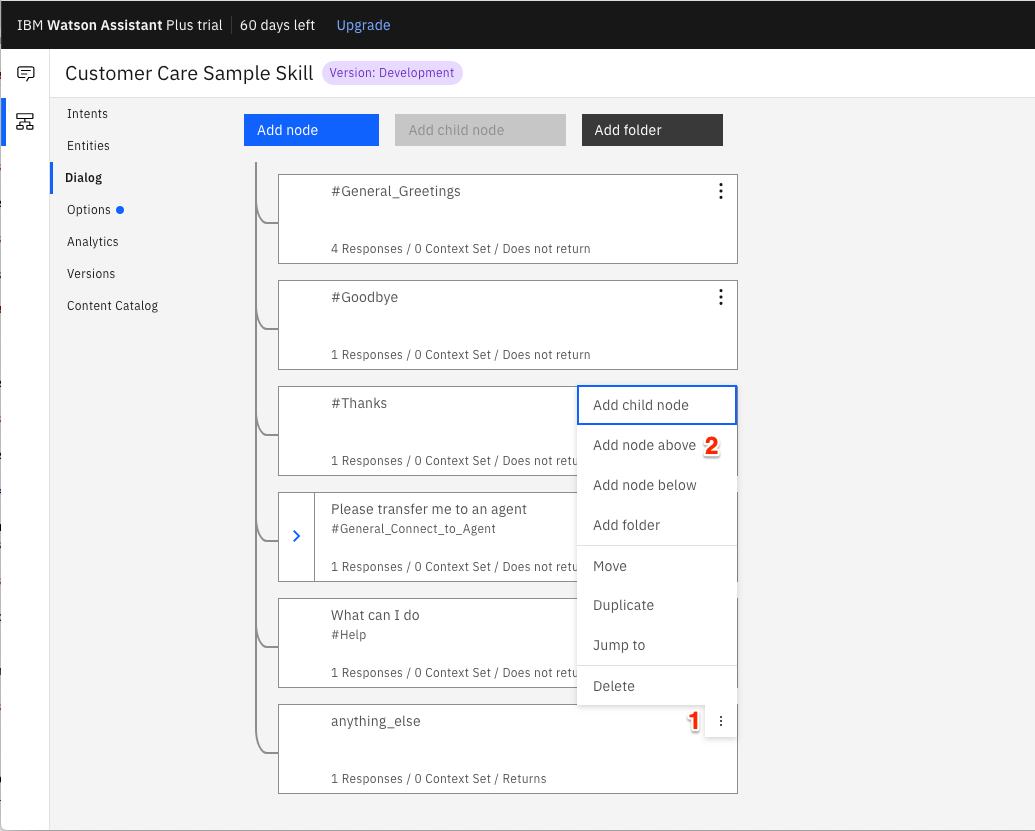Select Jump to in context menu

tap(657, 646)
